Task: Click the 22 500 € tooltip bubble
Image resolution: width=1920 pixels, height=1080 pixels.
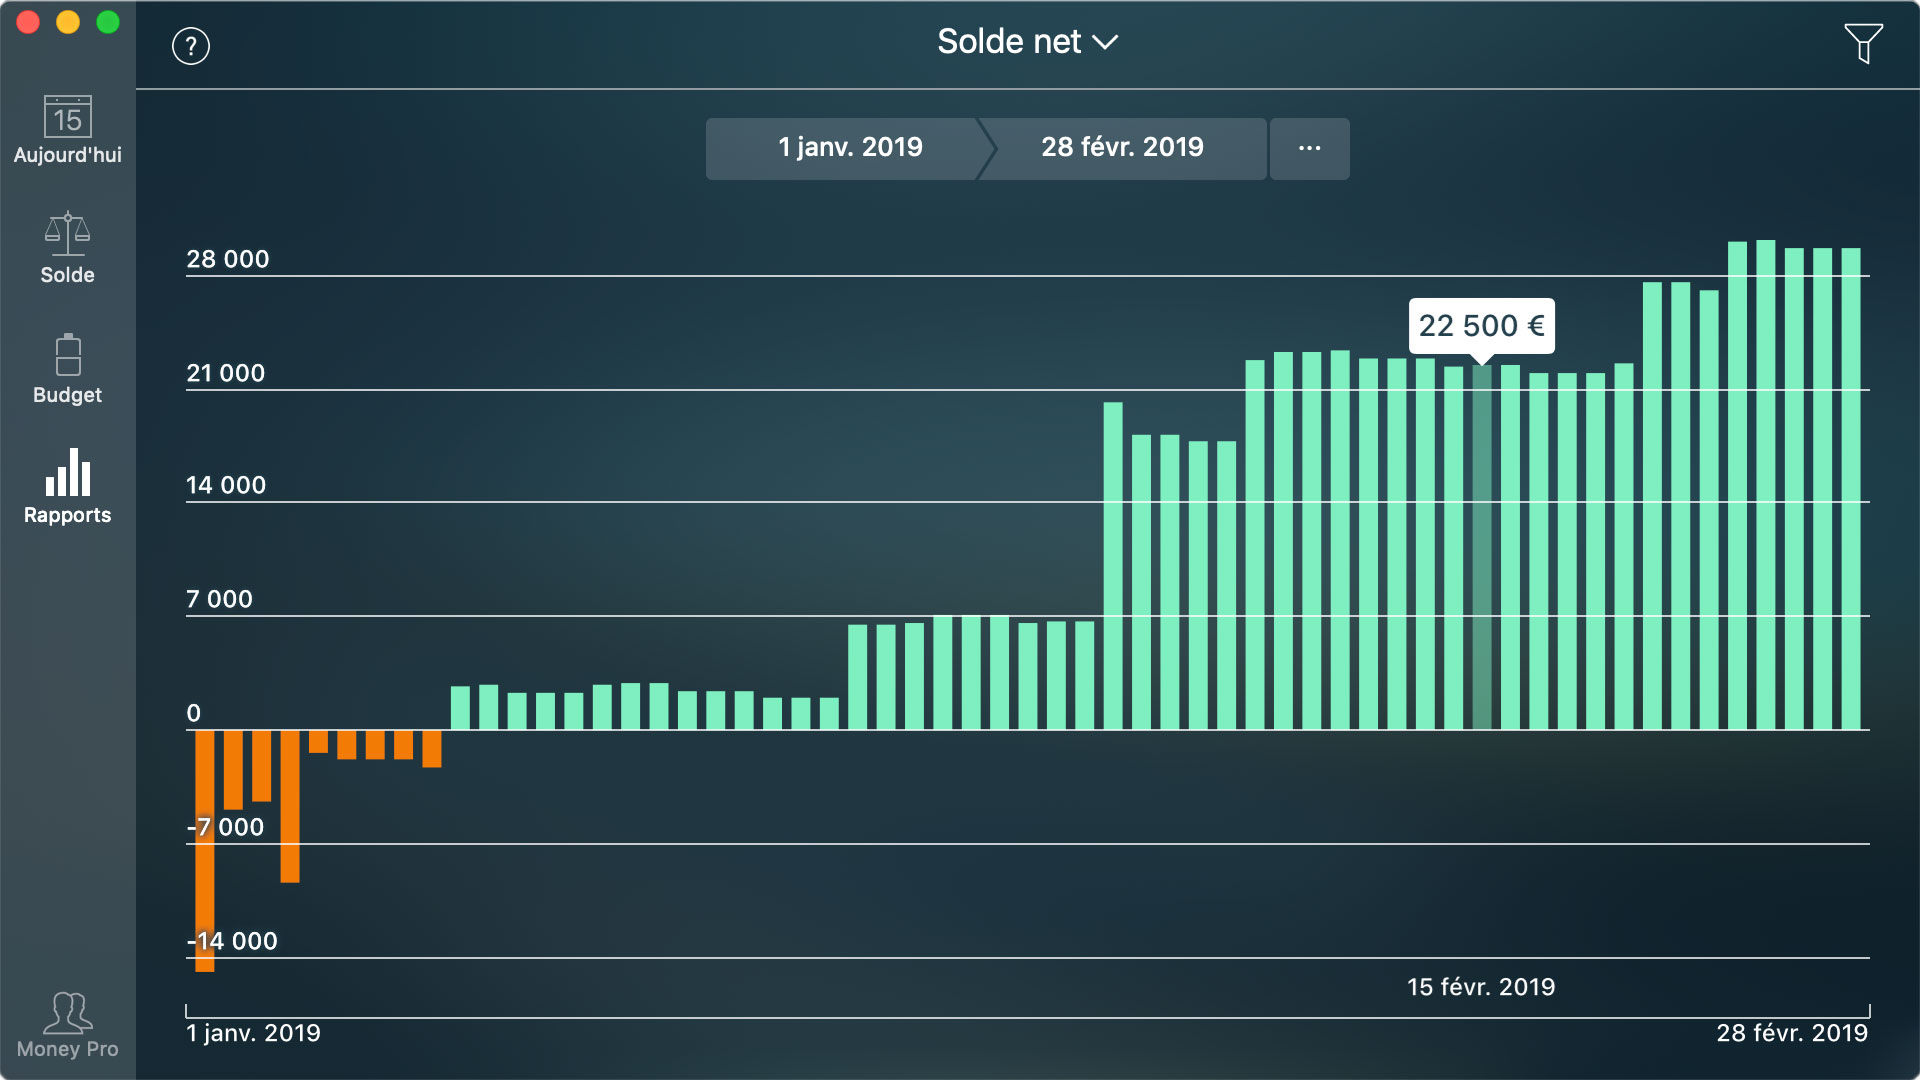Action: point(1480,325)
